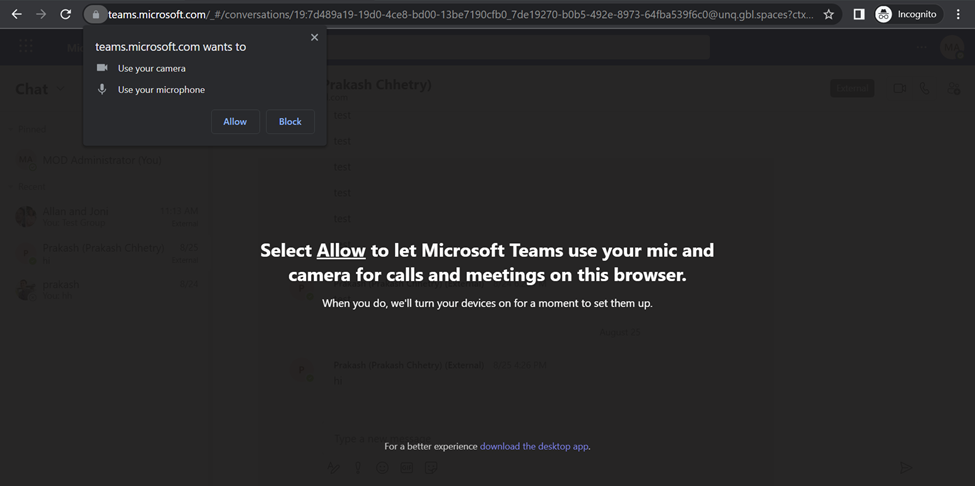Click the browser forward arrow
This screenshot has width=975, height=486.
[x=41, y=14]
